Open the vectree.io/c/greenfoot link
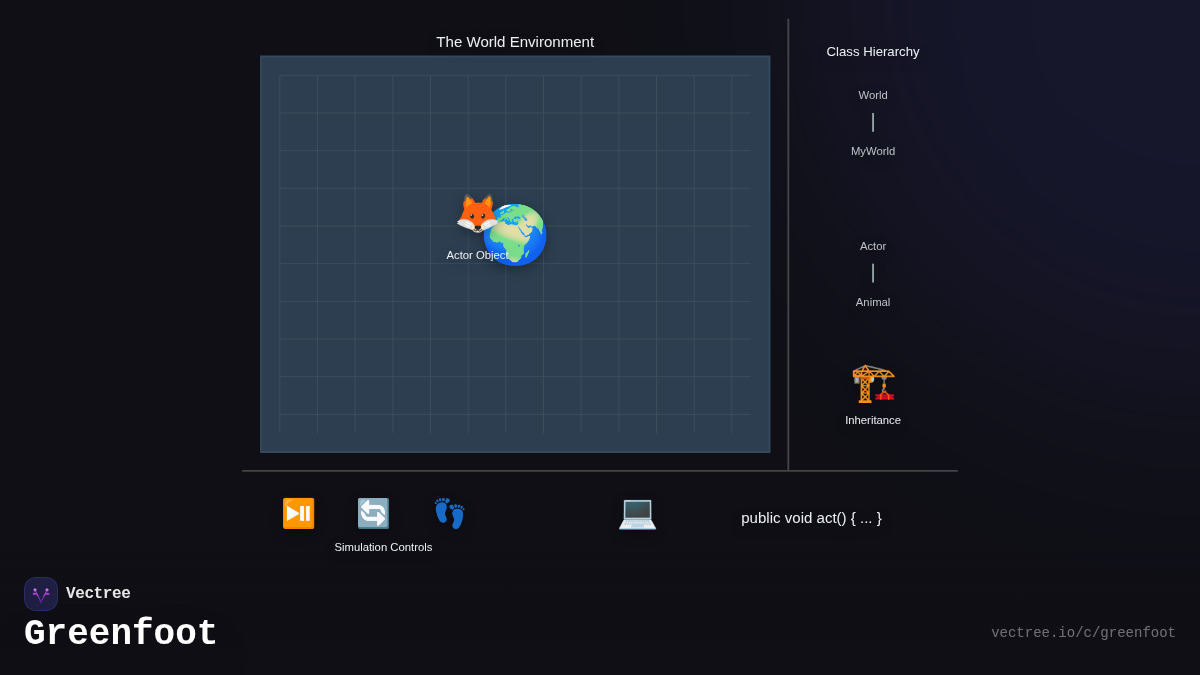 tap(1083, 633)
